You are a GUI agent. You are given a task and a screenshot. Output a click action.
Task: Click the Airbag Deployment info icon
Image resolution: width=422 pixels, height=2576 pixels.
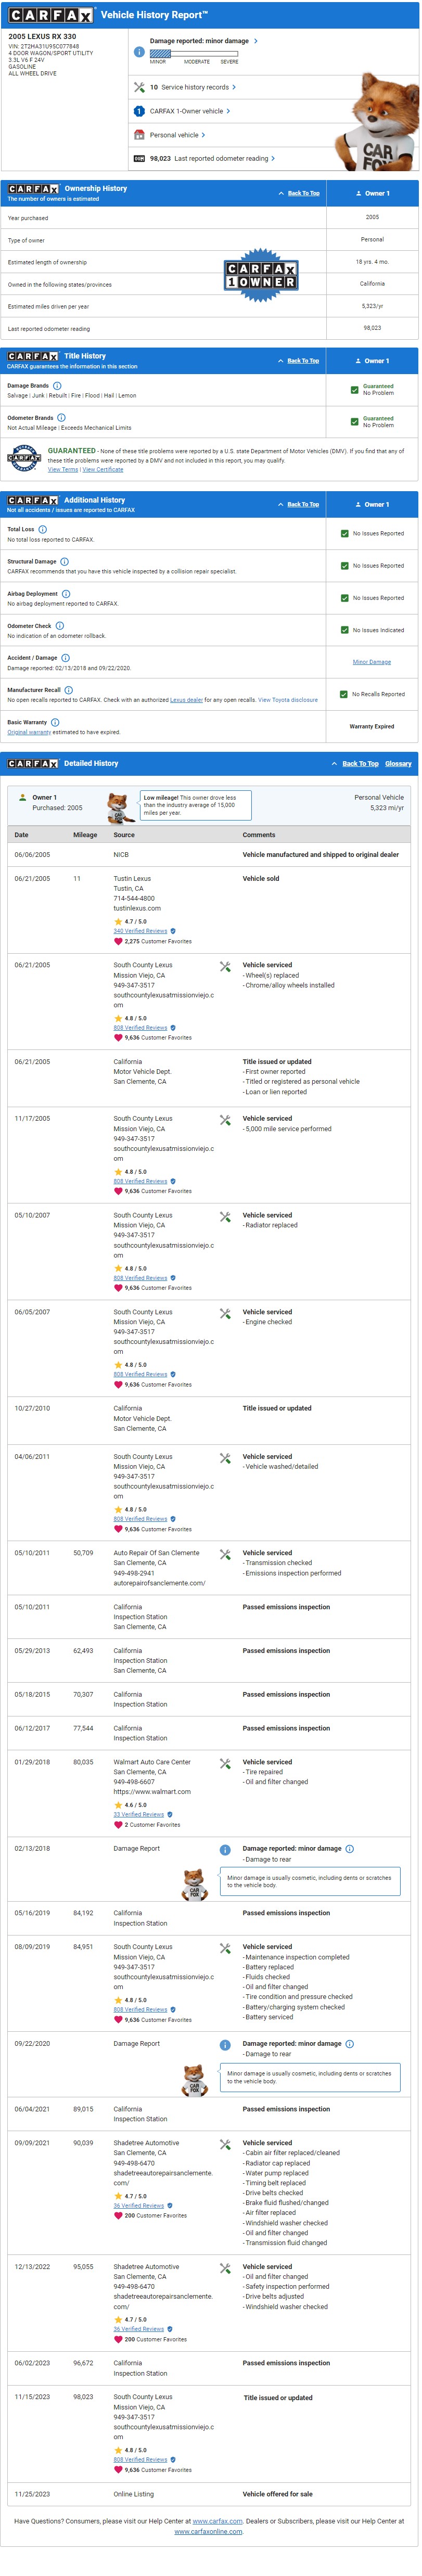66,594
